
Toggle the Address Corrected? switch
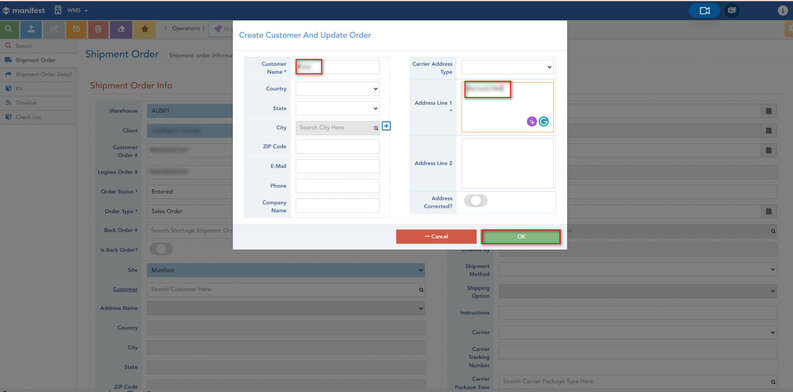click(475, 201)
